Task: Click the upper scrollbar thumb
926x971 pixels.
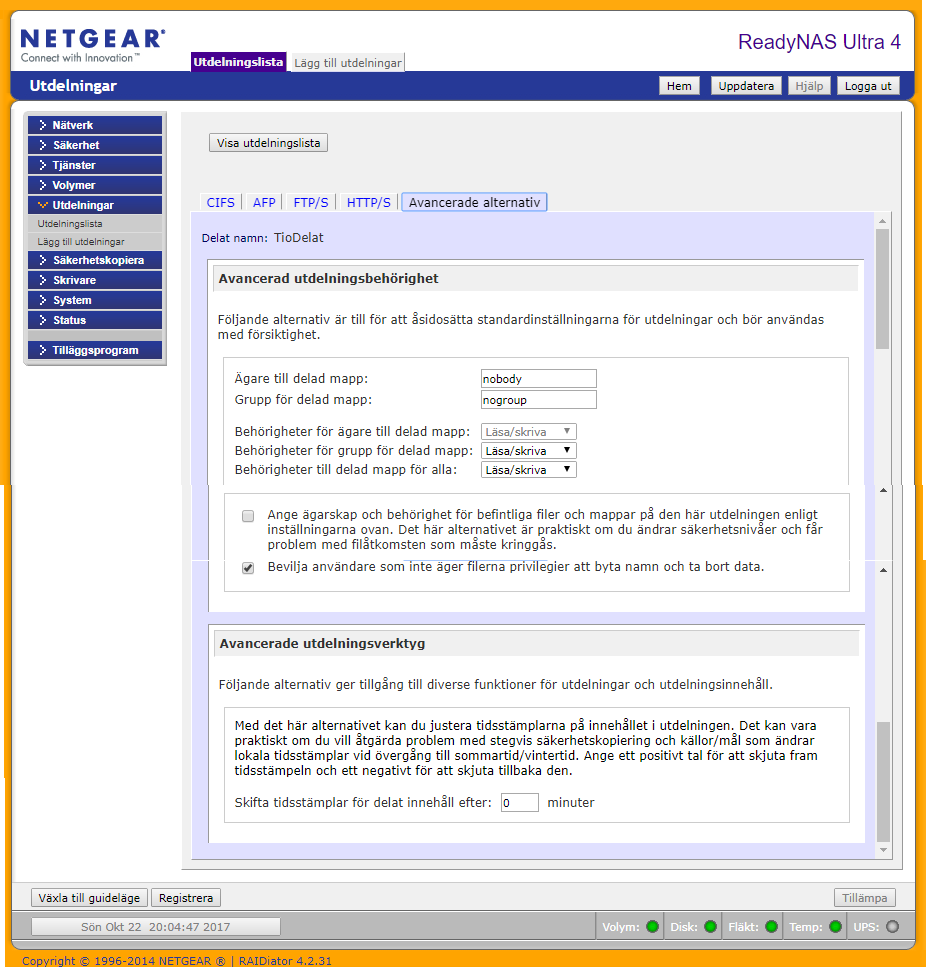Action: (883, 289)
